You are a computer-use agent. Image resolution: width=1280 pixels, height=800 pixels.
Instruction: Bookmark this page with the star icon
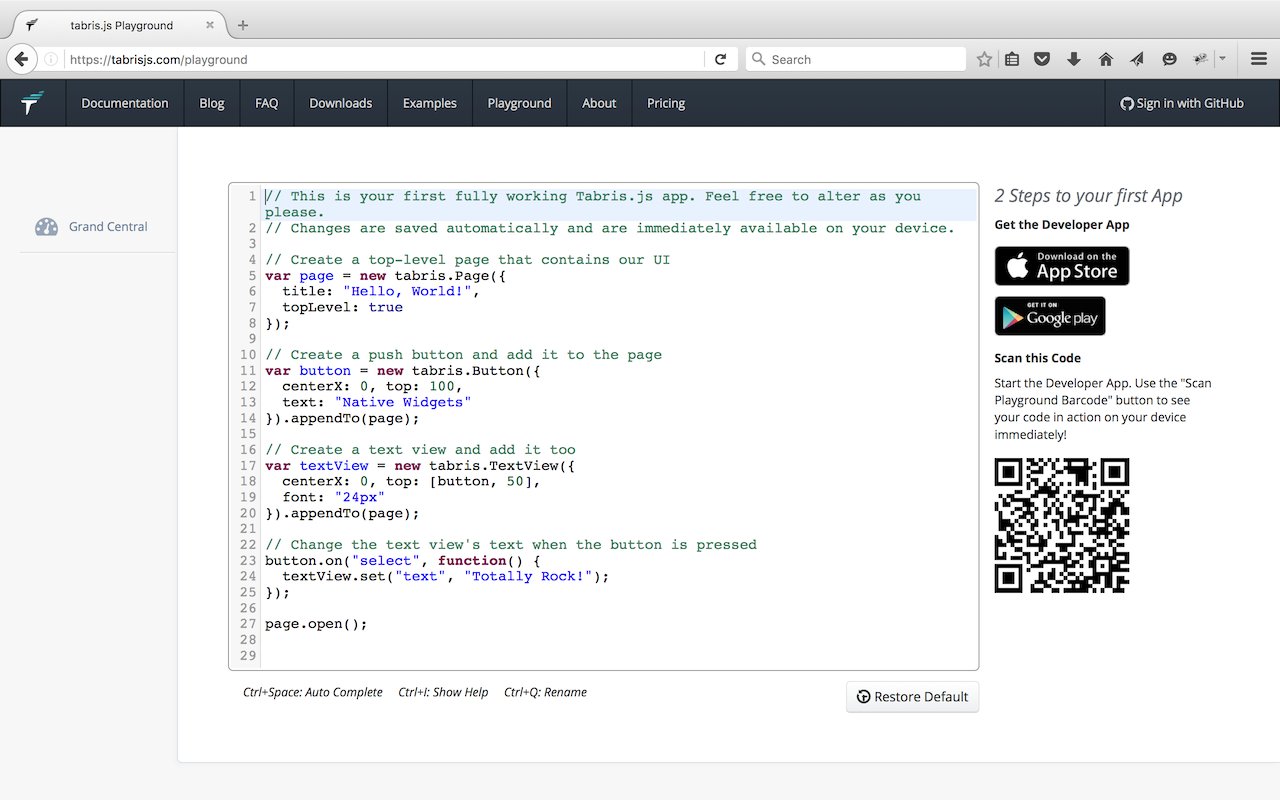coord(984,59)
